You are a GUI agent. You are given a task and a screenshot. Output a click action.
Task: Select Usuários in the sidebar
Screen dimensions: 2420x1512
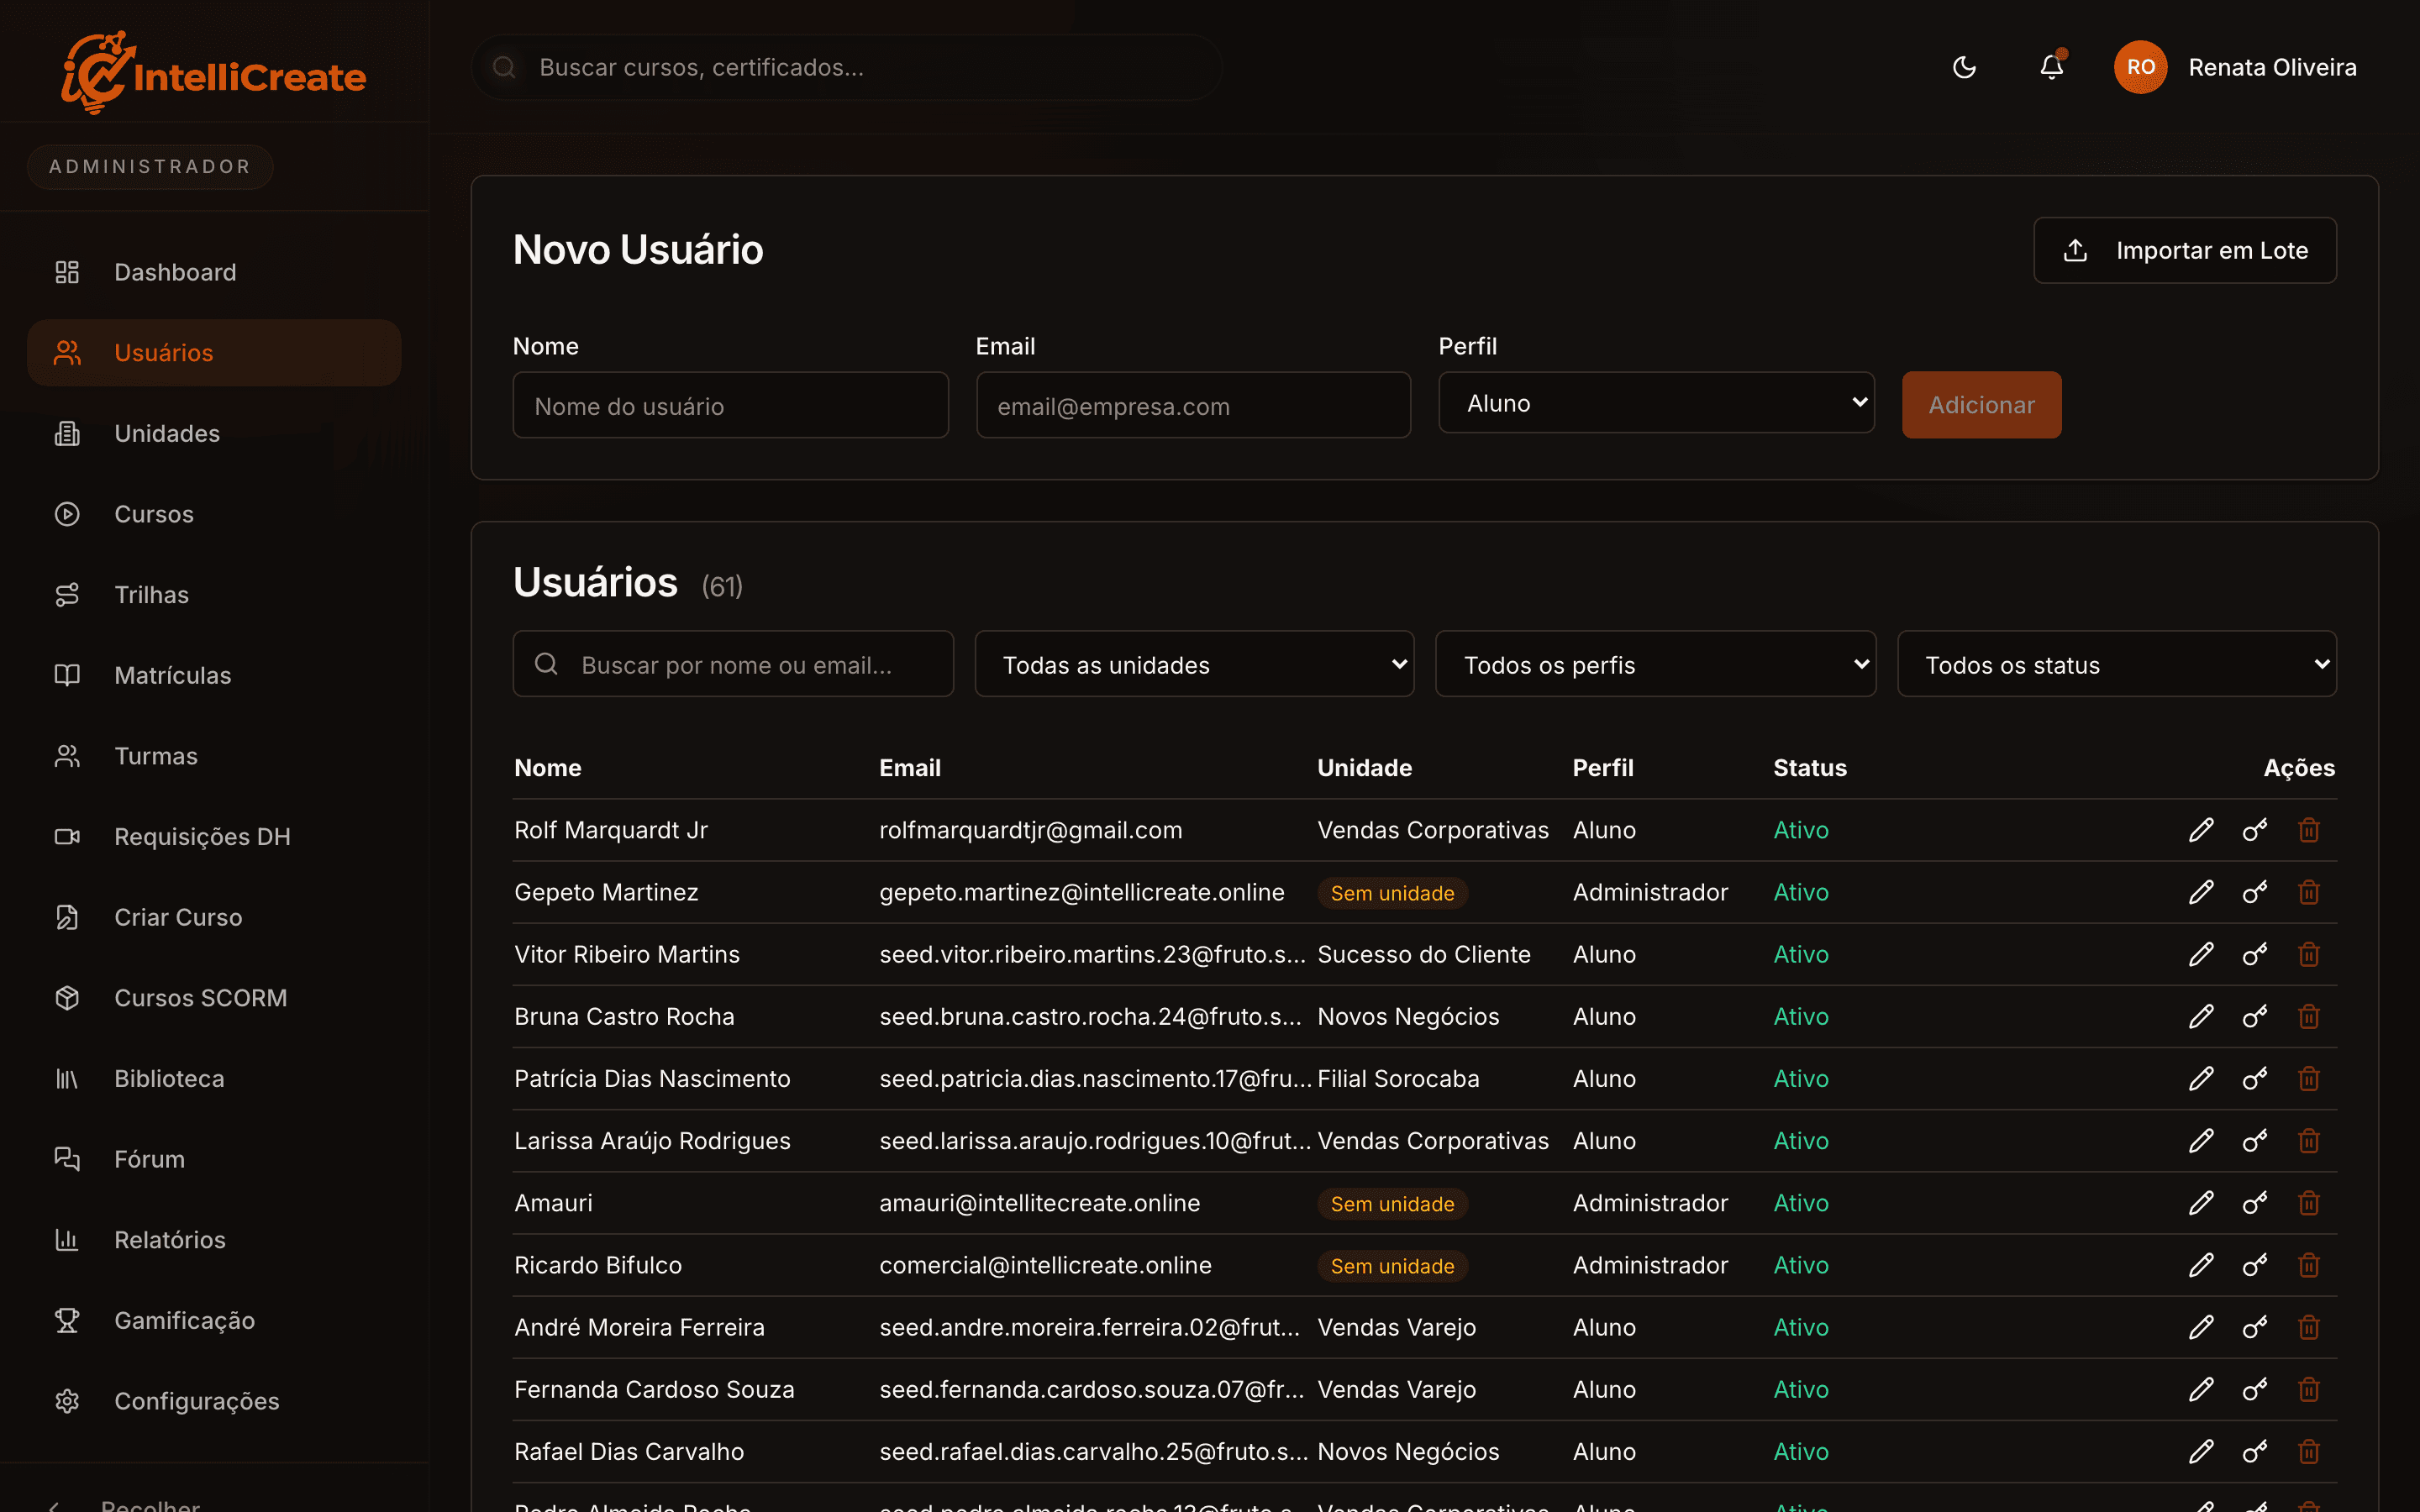point(214,353)
